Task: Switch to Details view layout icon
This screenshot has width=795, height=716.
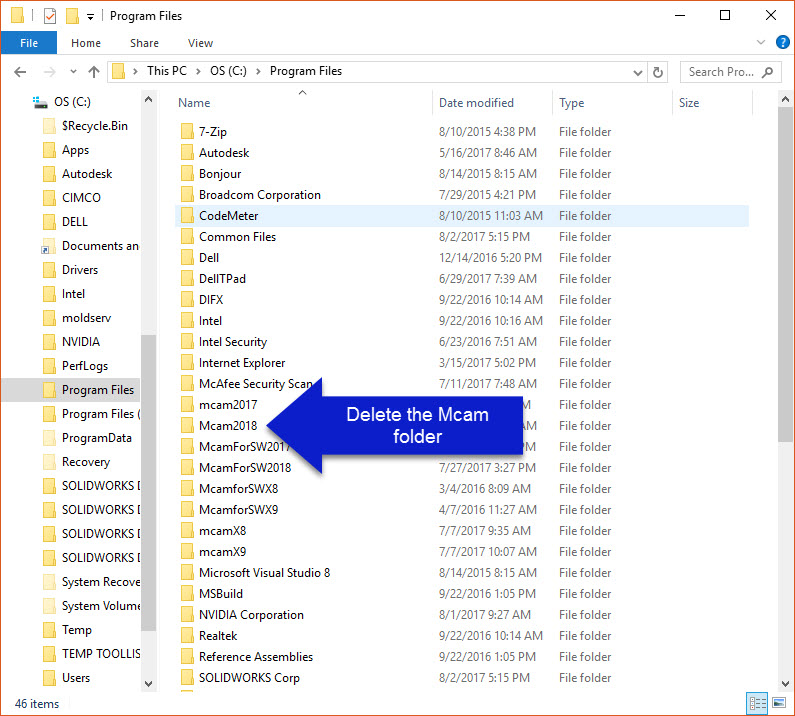Action: [757, 703]
